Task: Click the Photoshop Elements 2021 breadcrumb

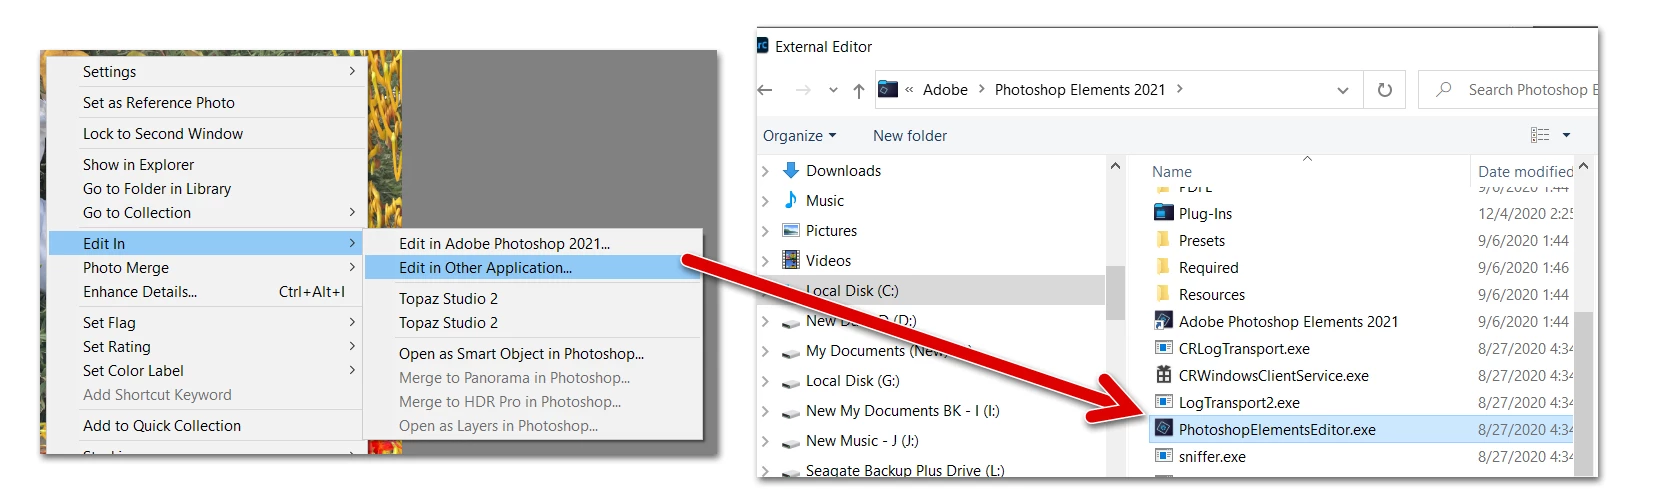Action: [x=1080, y=90]
